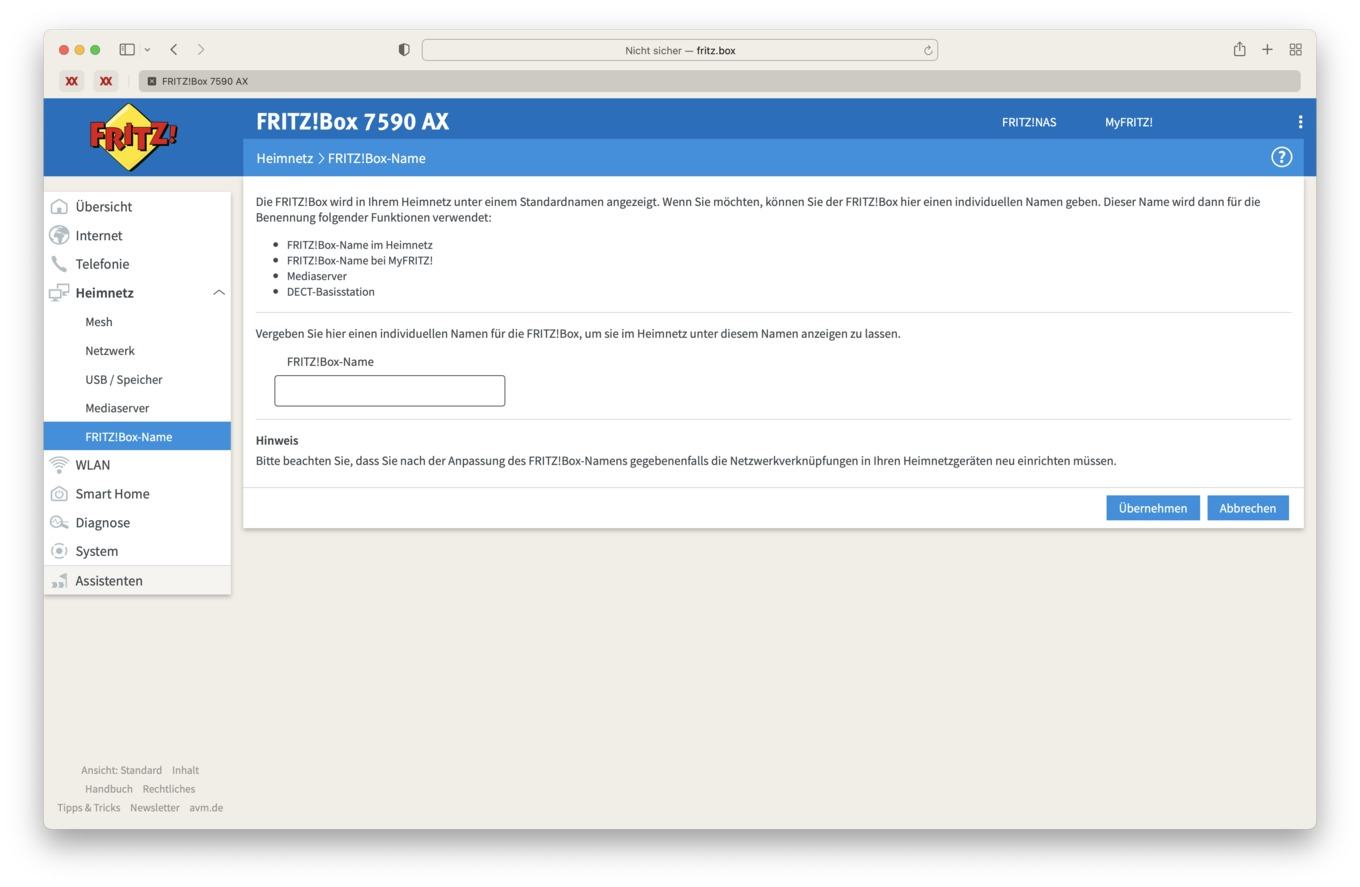Toggle Safari sidebar icon
Viewport: 1360px width, 887px height.
pos(127,49)
